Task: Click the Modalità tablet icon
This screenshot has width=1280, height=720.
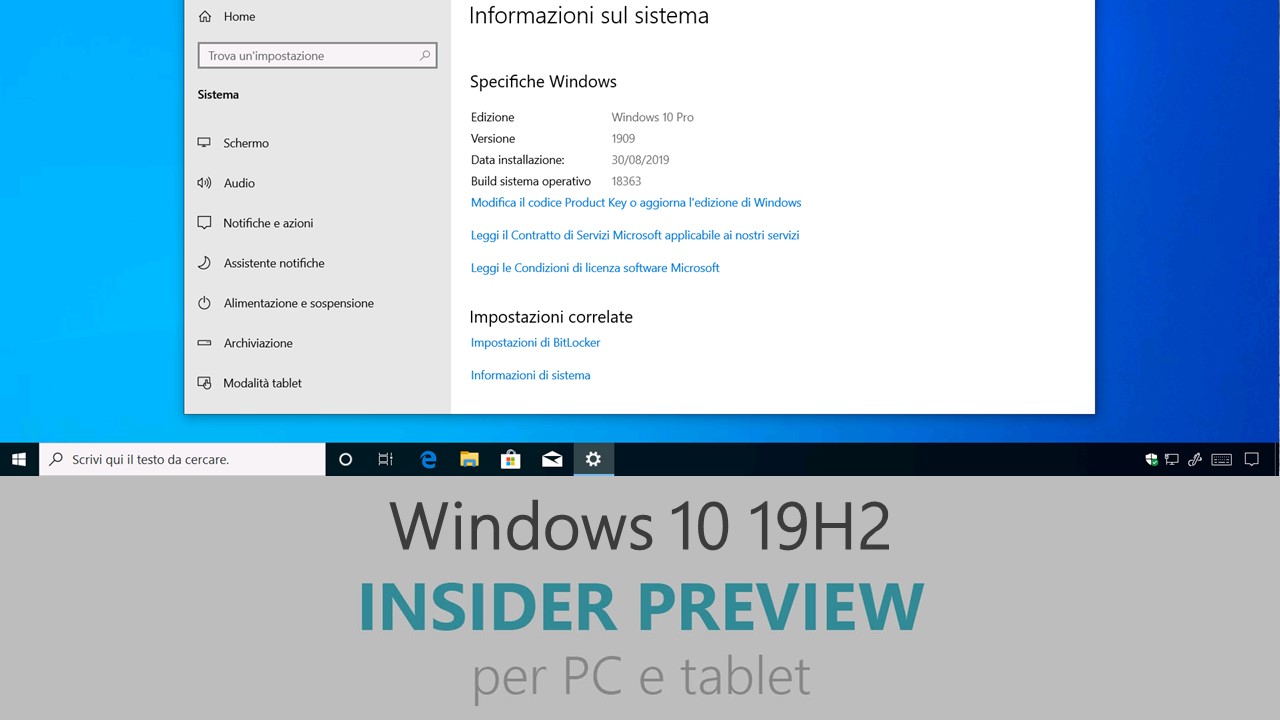Action: tap(204, 383)
